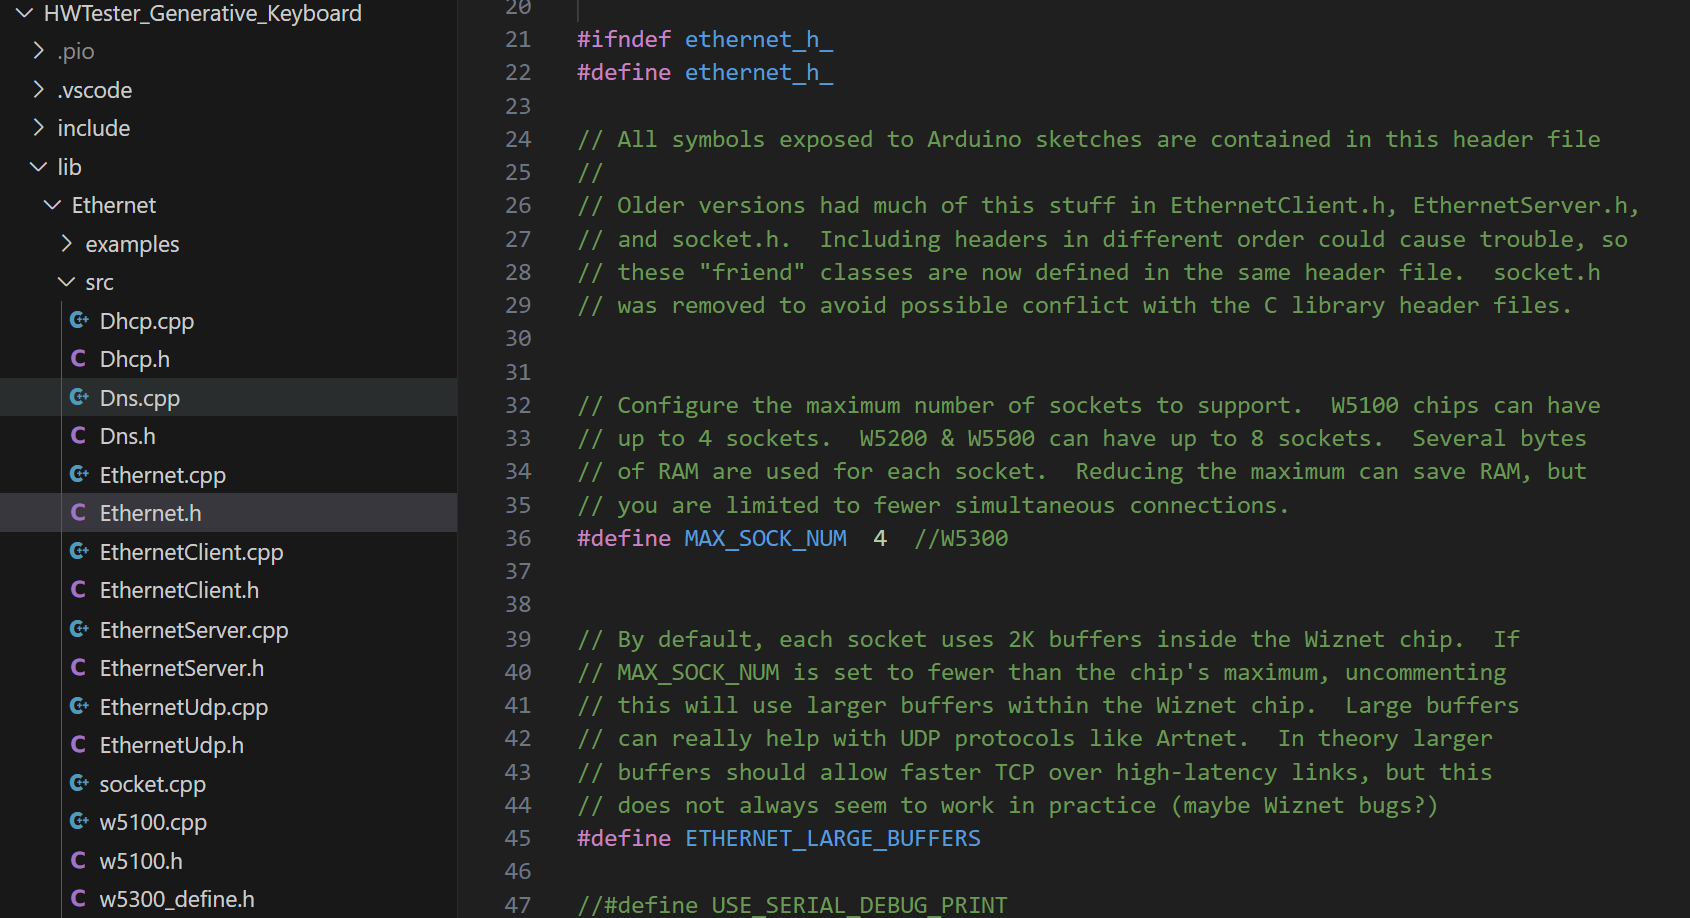
Task: Click the C icon next to EthernetClient.h
Action: coord(79,590)
